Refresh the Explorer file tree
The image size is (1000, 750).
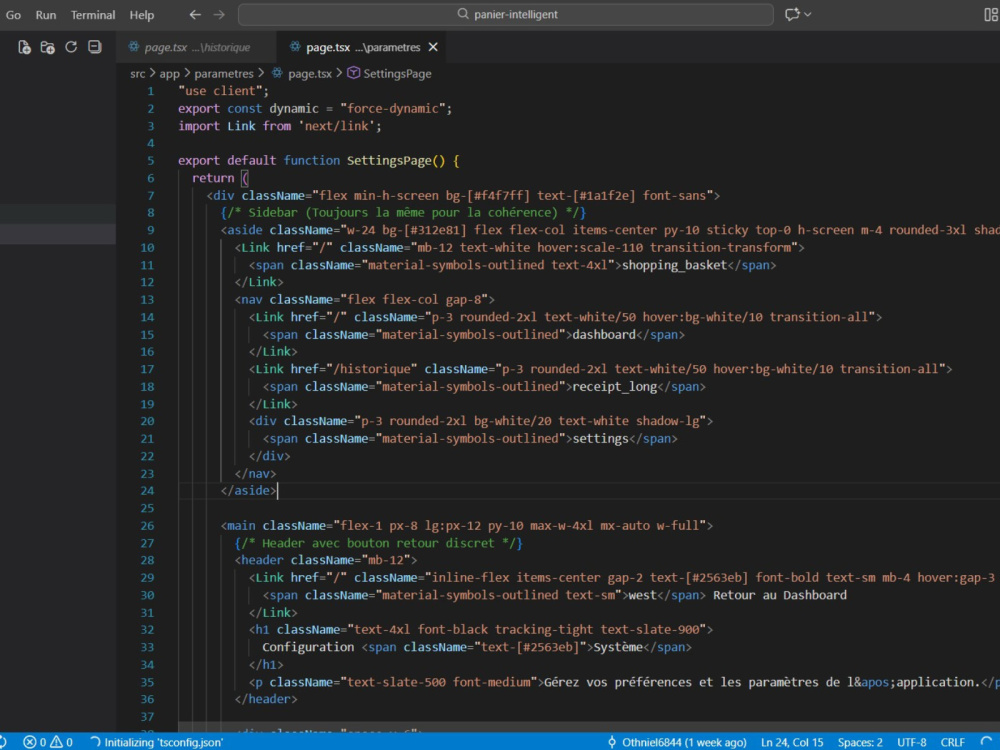point(71,47)
